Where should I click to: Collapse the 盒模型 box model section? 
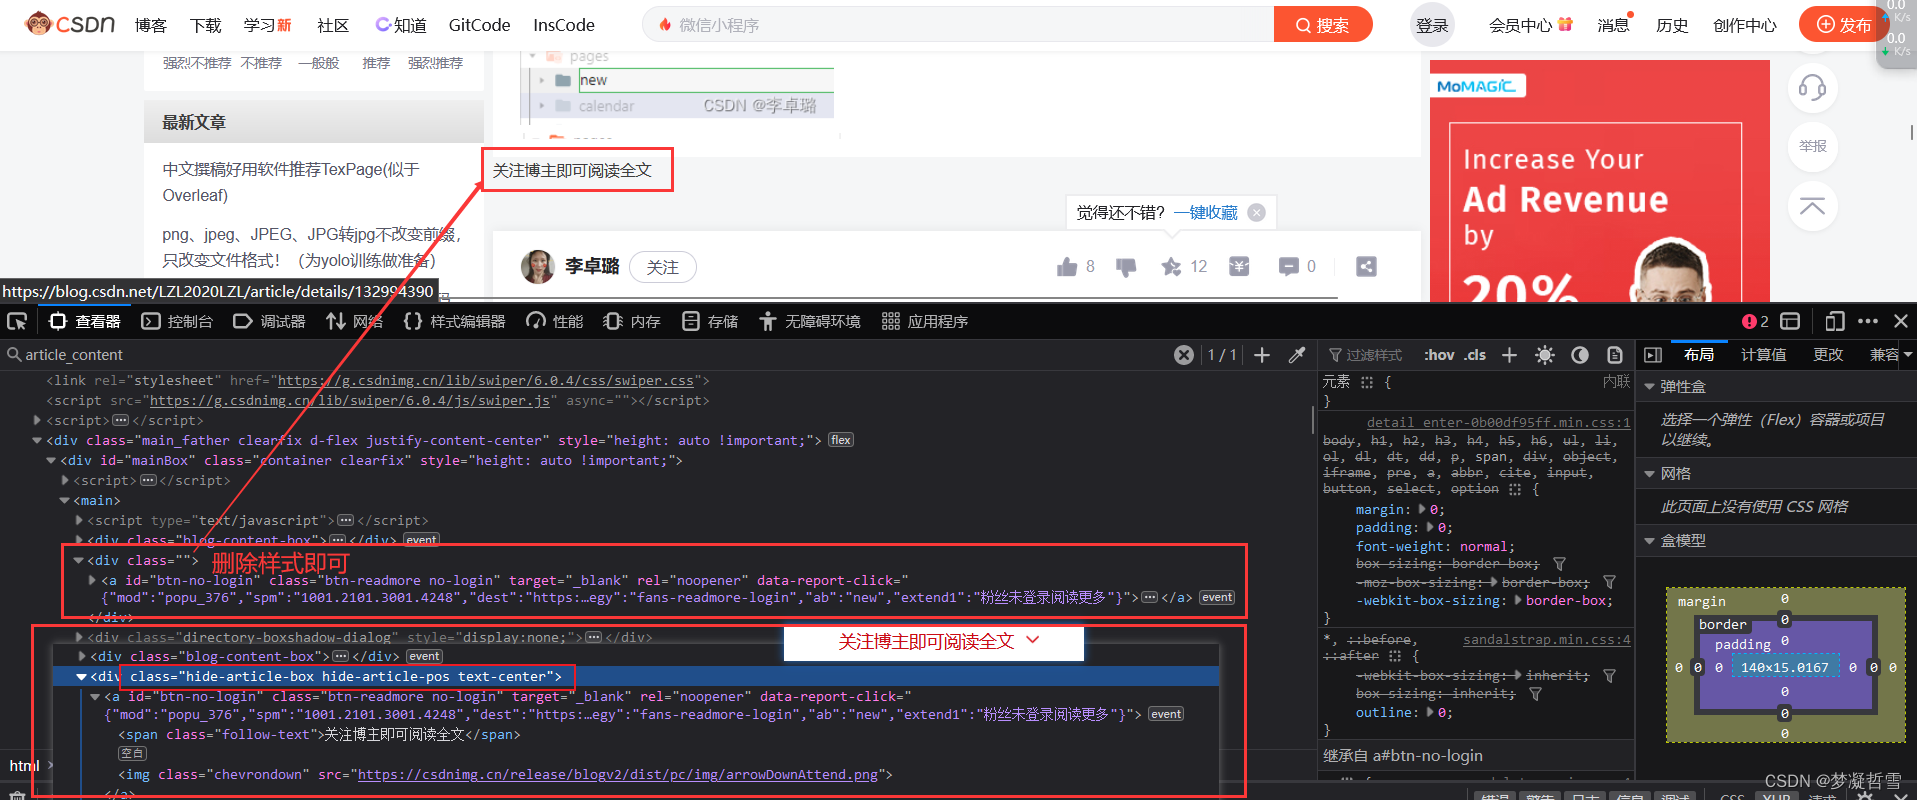[1650, 541]
